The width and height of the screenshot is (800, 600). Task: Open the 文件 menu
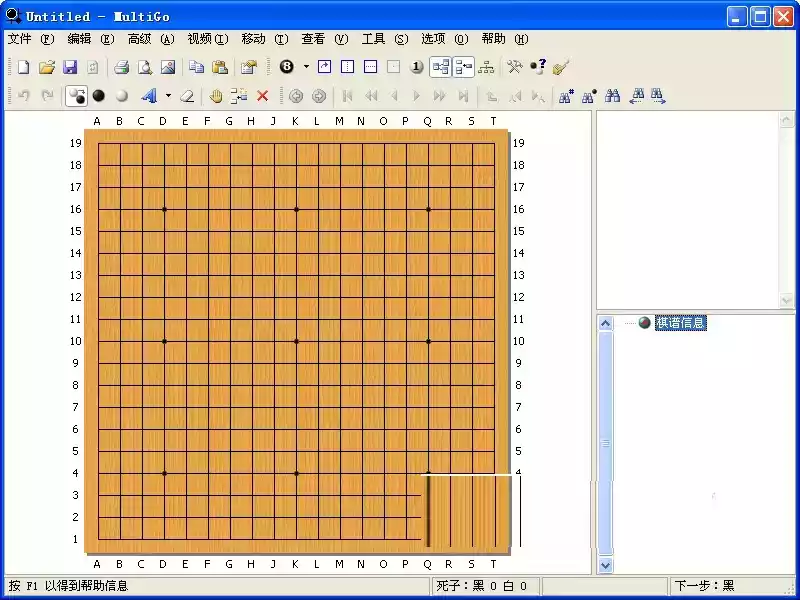pyautogui.click(x=22, y=39)
